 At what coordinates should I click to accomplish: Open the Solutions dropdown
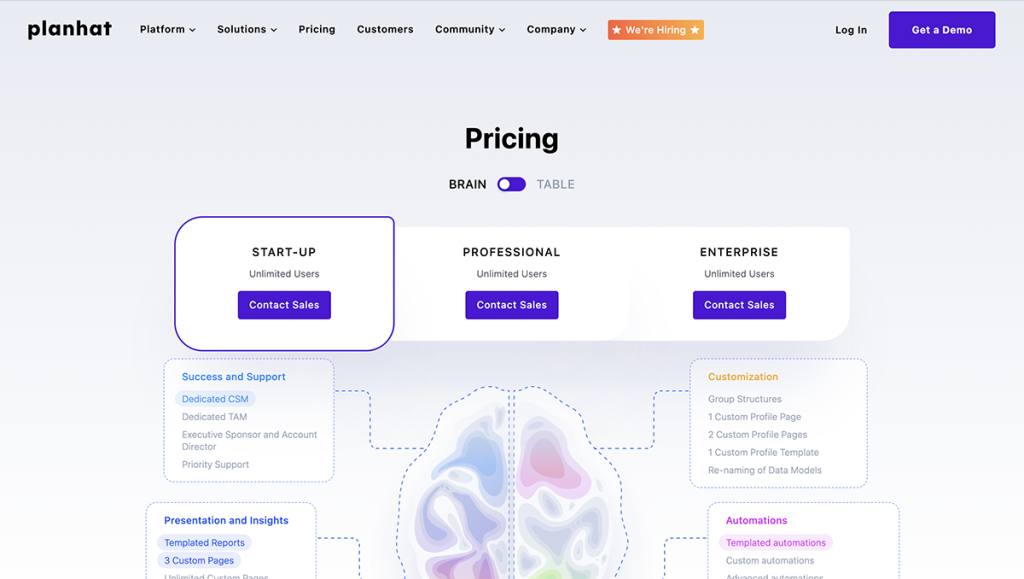pos(246,29)
